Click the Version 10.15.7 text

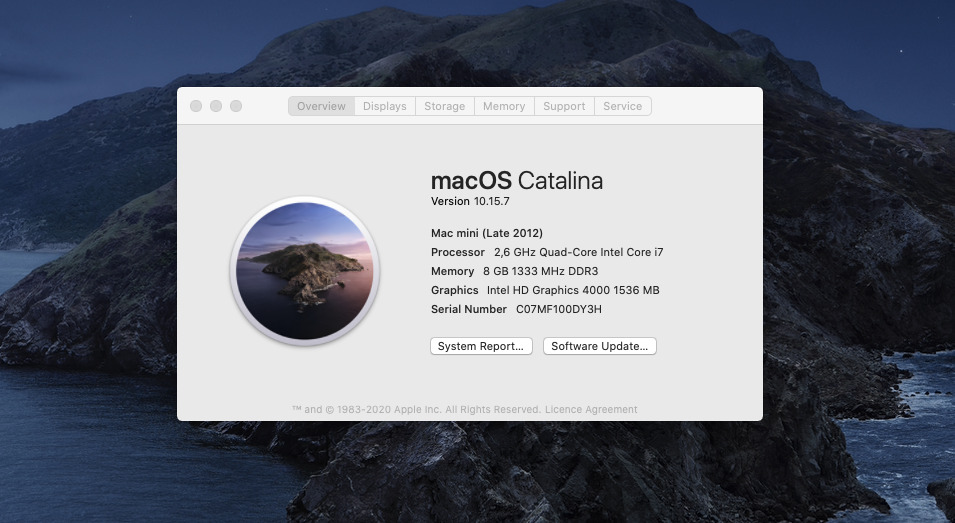[x=470, y=201]
